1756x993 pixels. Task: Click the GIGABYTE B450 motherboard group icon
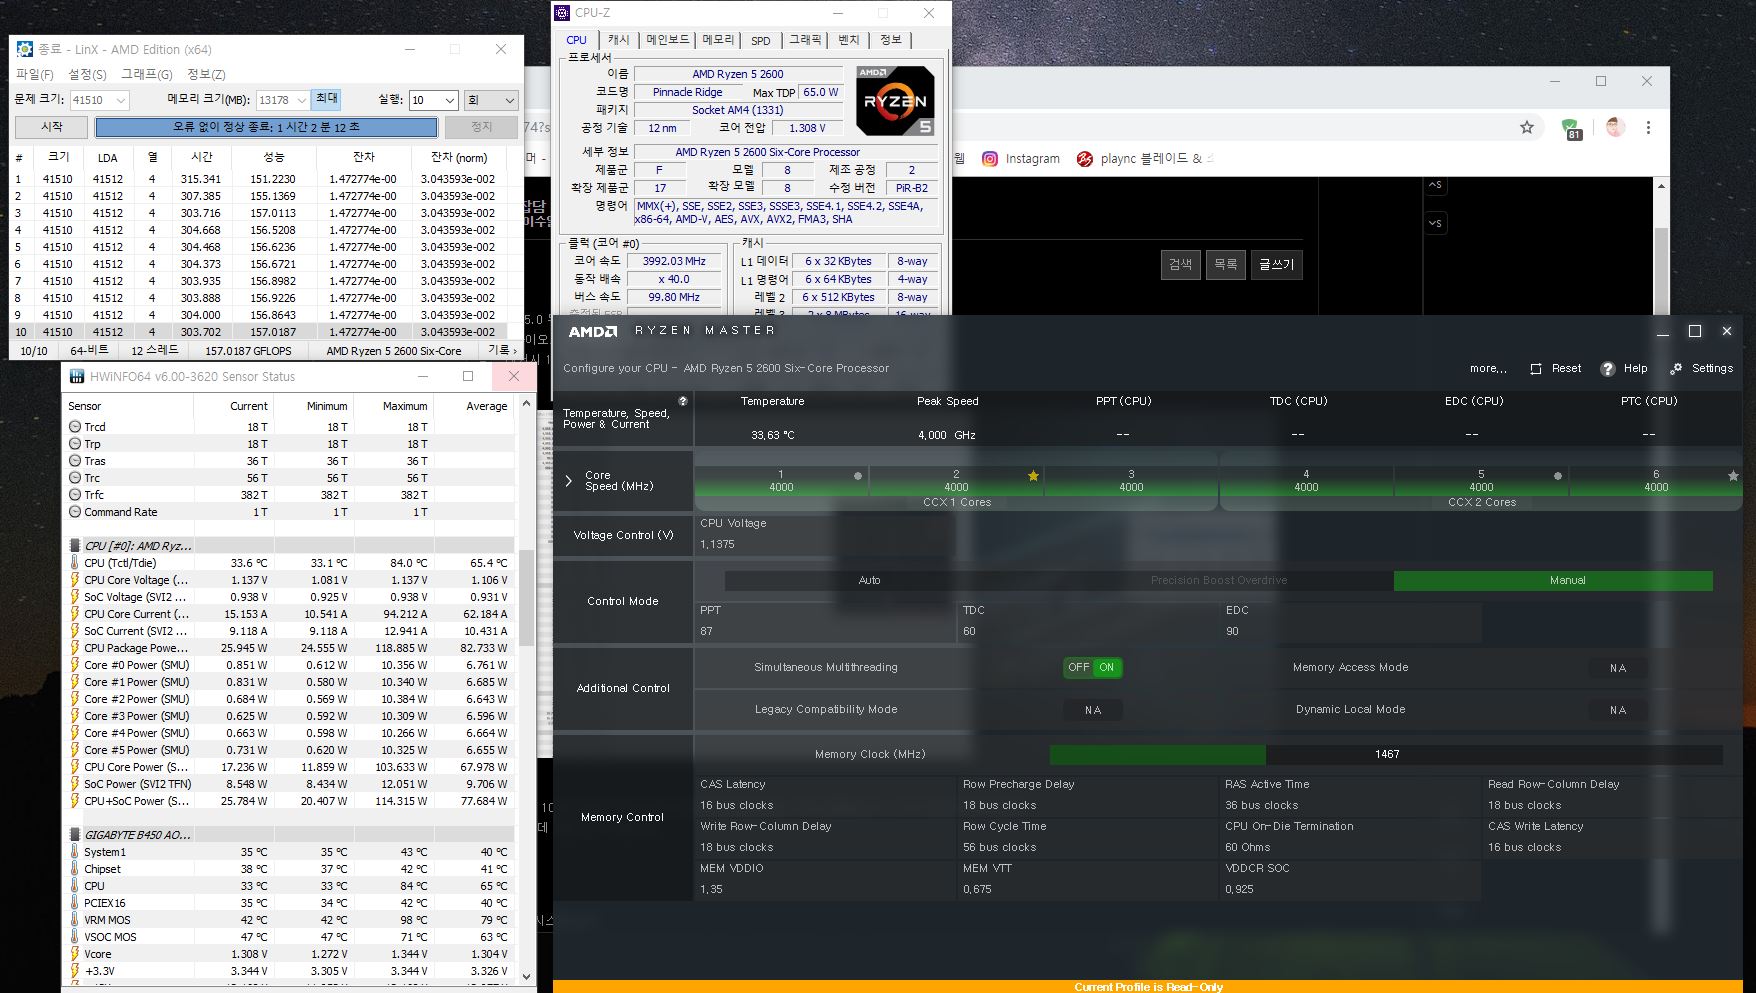click(x=75, y=835)
